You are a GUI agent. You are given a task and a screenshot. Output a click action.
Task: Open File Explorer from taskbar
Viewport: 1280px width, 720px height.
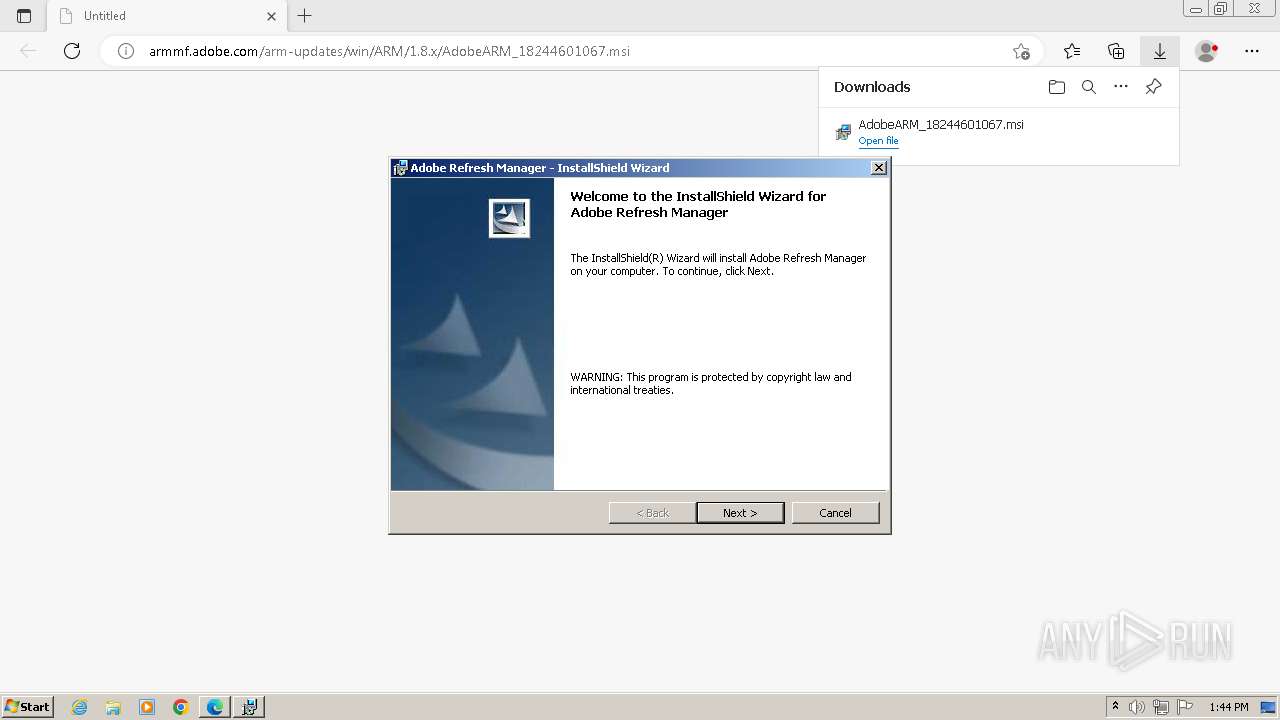[x=113, y=707]
